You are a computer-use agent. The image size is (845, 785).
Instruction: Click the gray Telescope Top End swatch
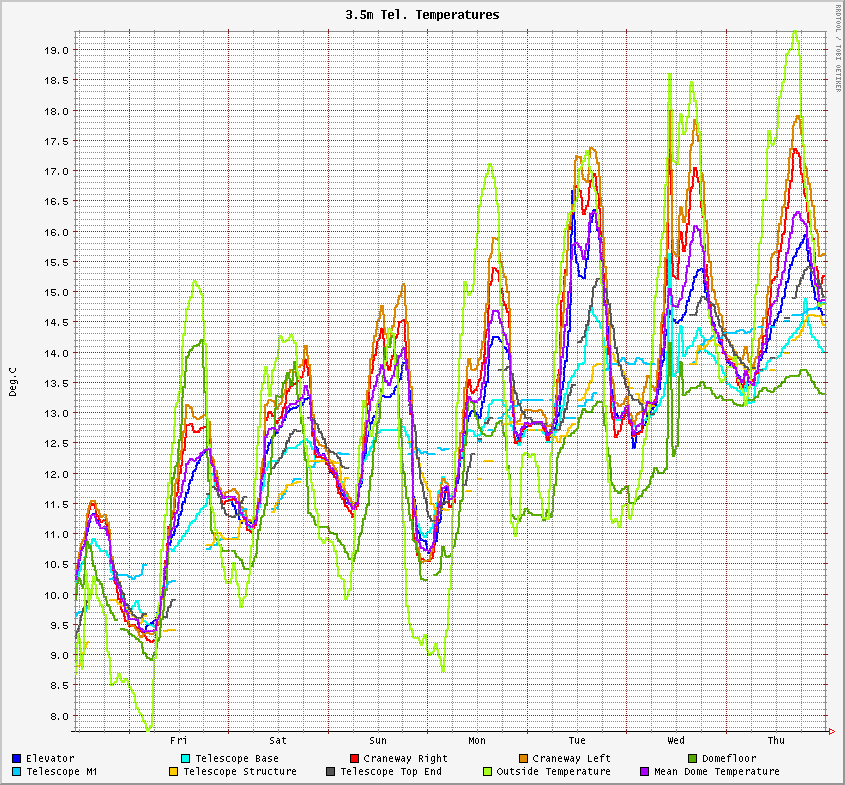330,771
